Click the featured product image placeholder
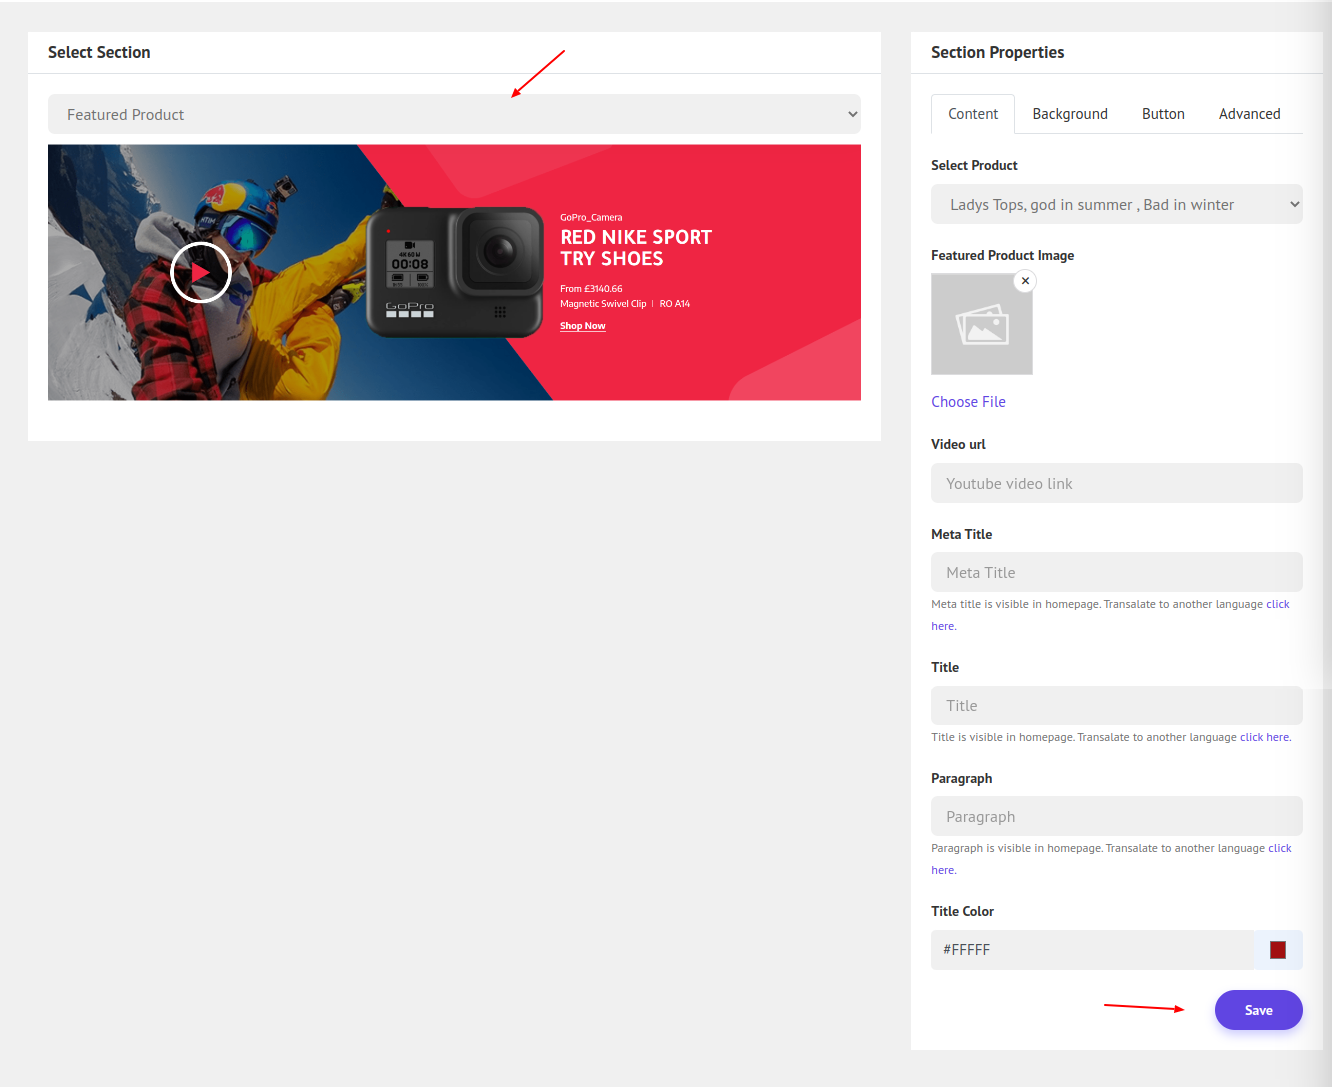Viewport: 1332px width, 1087px height. pos(981,326)
